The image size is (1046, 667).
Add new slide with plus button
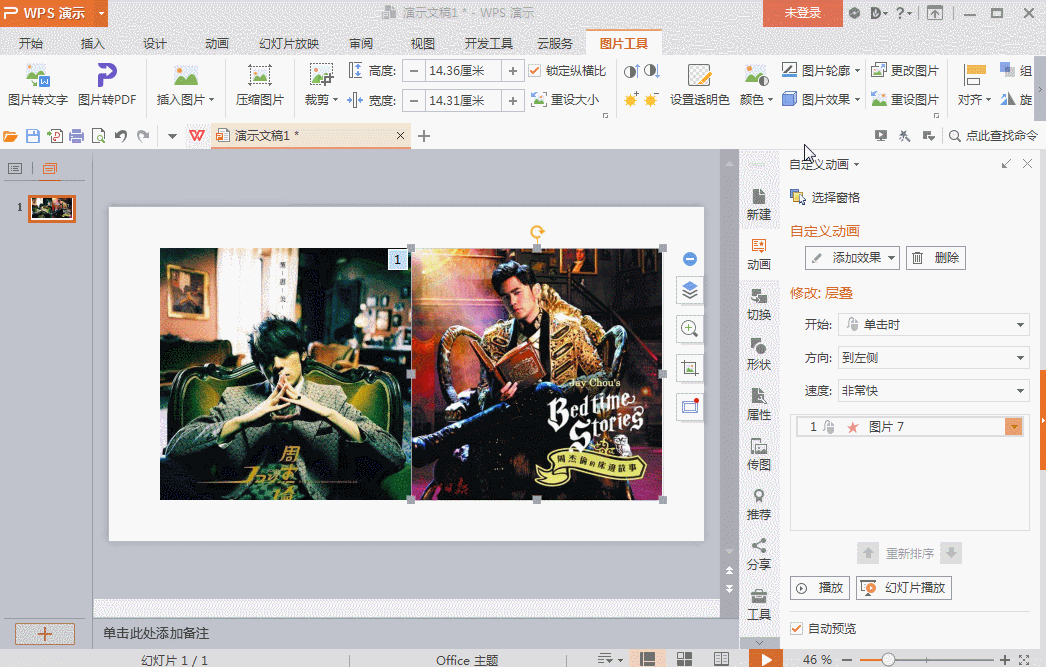[x=45, y=634]
